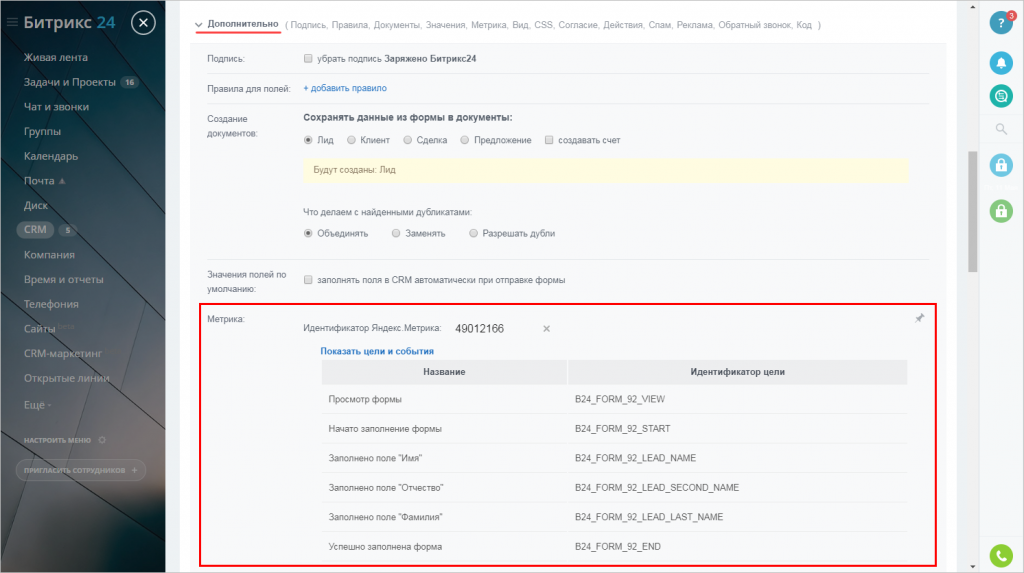Open Компания in sidebar
Viewport: 1024px width, 573px height.
(x=49, y=255)
